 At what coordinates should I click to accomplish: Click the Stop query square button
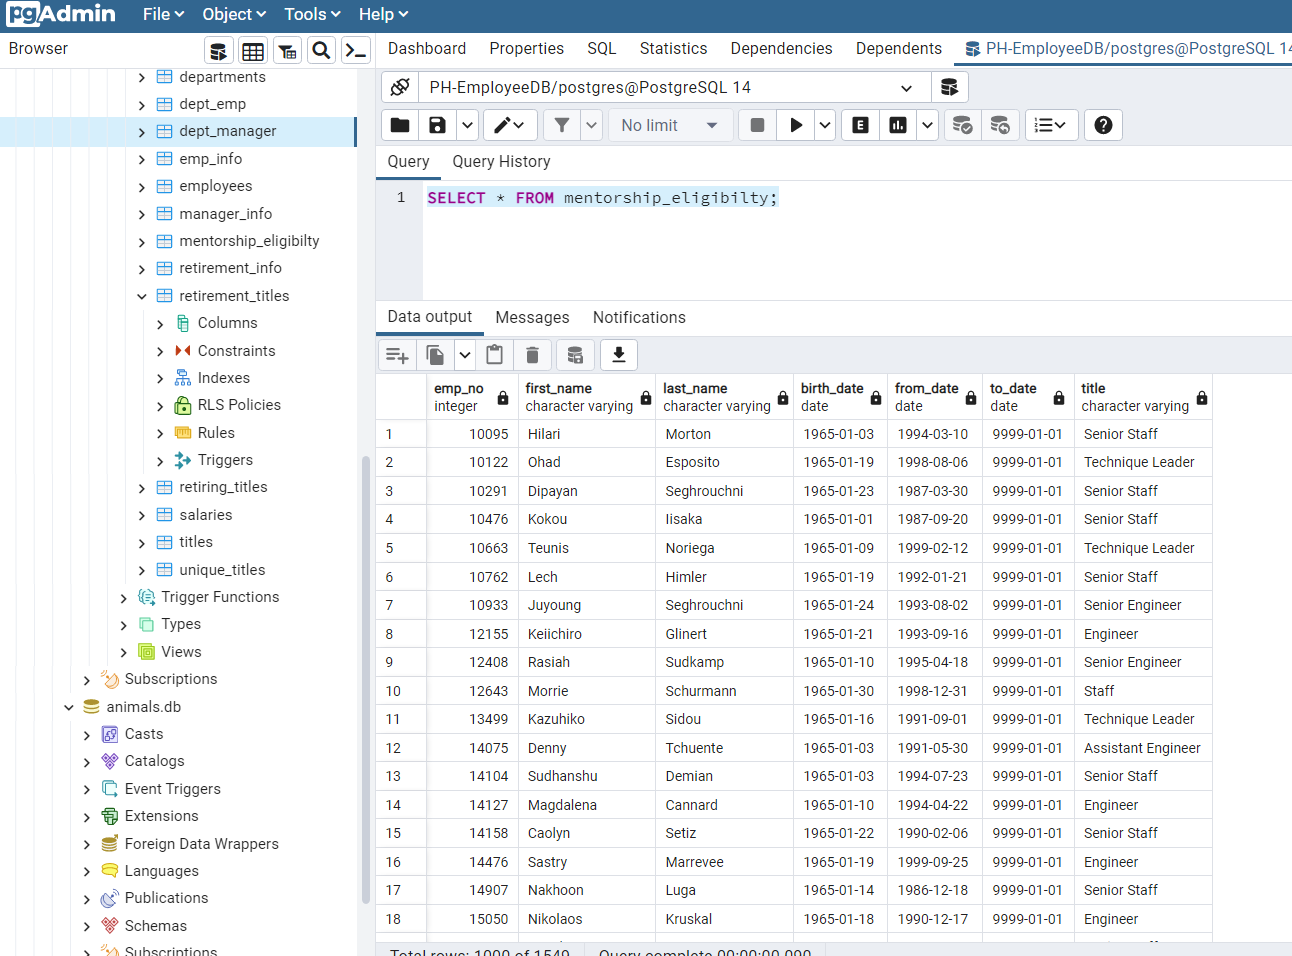757,125
